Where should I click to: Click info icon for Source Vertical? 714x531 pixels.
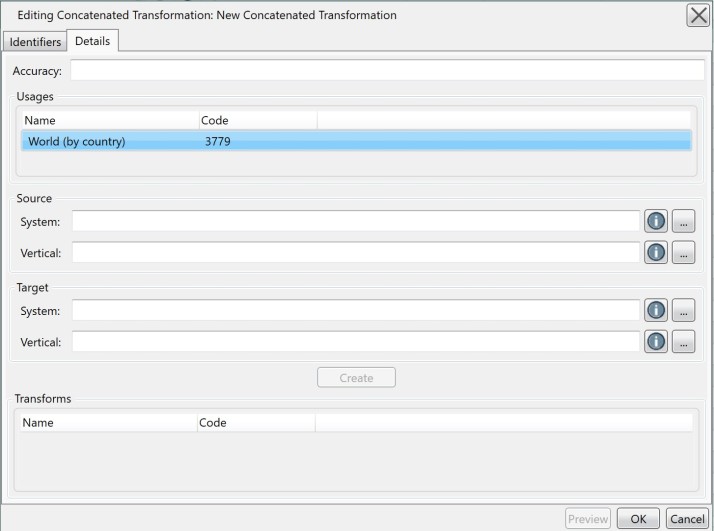pyautogui.click(x=656, y=252)
